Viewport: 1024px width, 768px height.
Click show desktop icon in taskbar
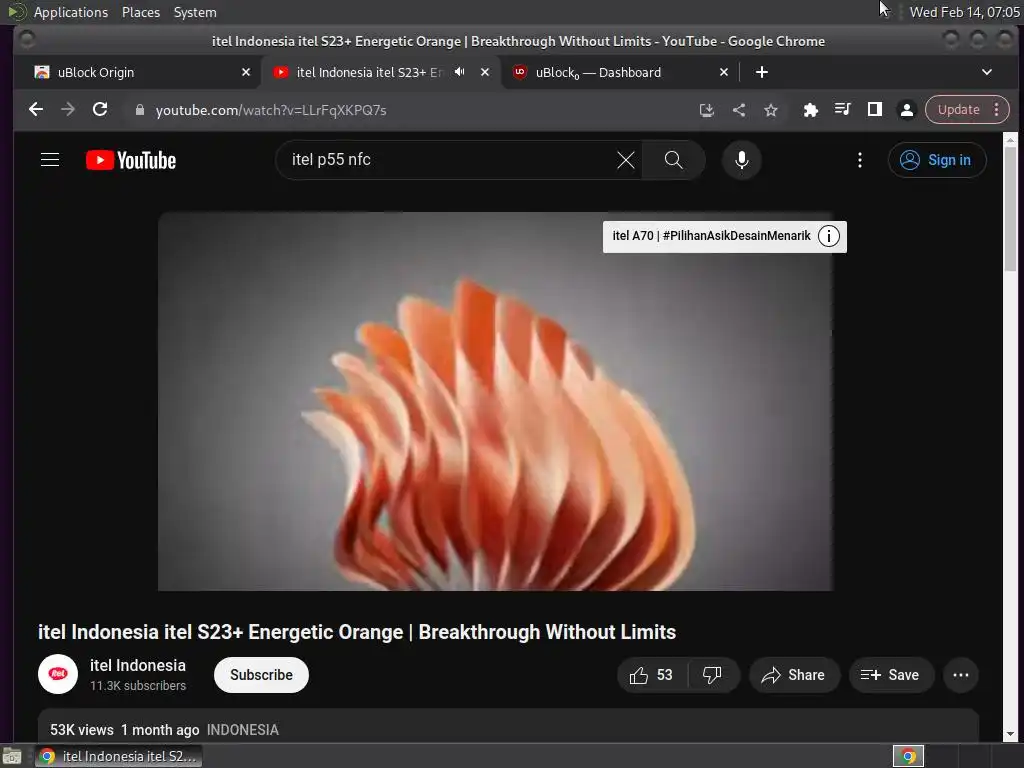12,756
